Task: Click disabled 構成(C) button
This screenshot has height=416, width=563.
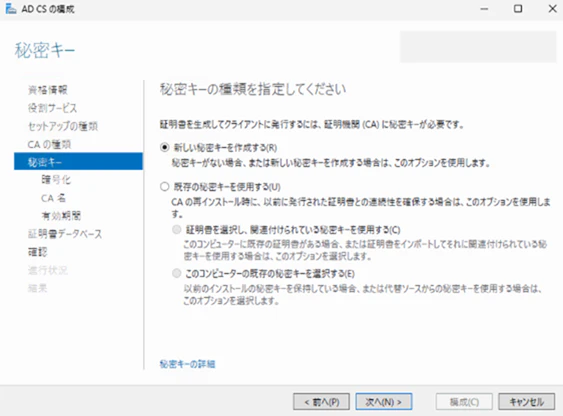Action: click(x=464, y=402)
